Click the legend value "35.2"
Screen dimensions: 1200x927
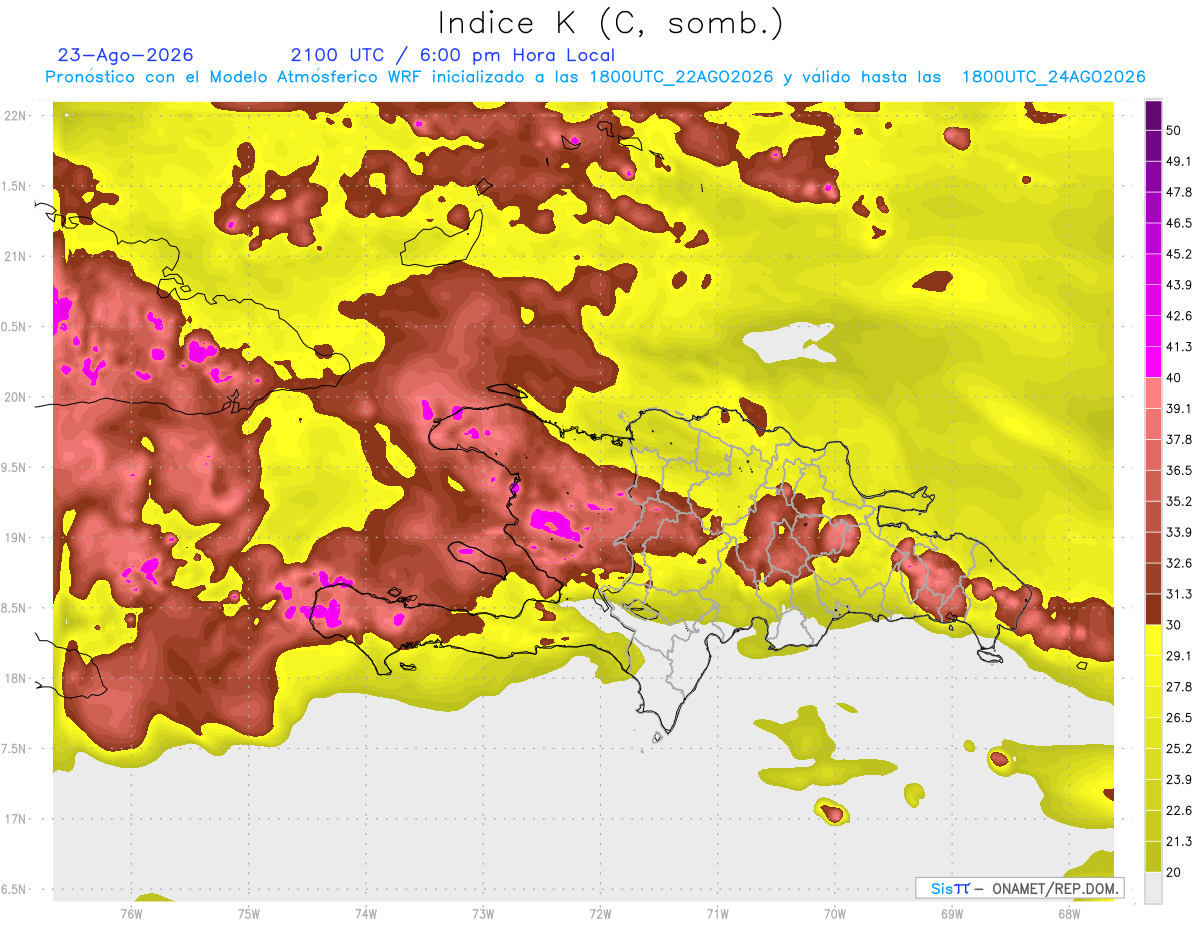(x=1178, y=501)
